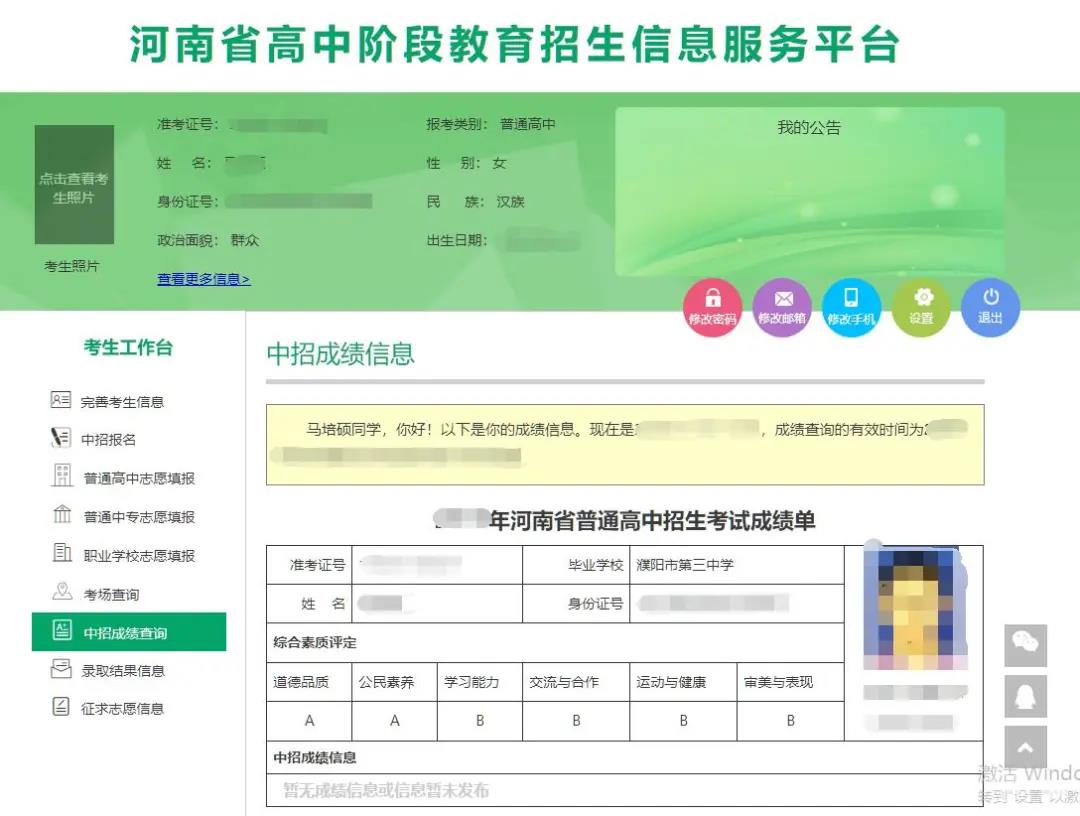Go to 普通高中志愿填报
Screen dimensions: 1080x816
click(138, 478)
